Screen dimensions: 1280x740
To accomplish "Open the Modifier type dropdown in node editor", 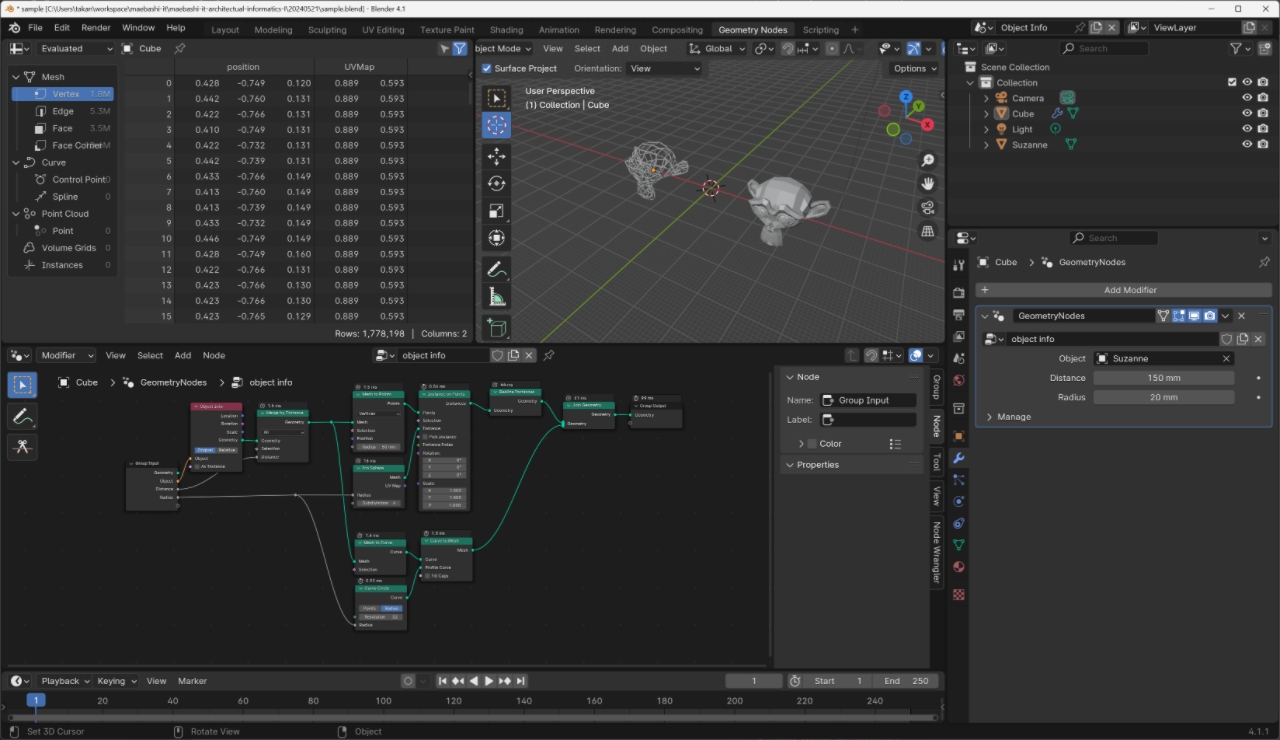I will tap(66, 355).
